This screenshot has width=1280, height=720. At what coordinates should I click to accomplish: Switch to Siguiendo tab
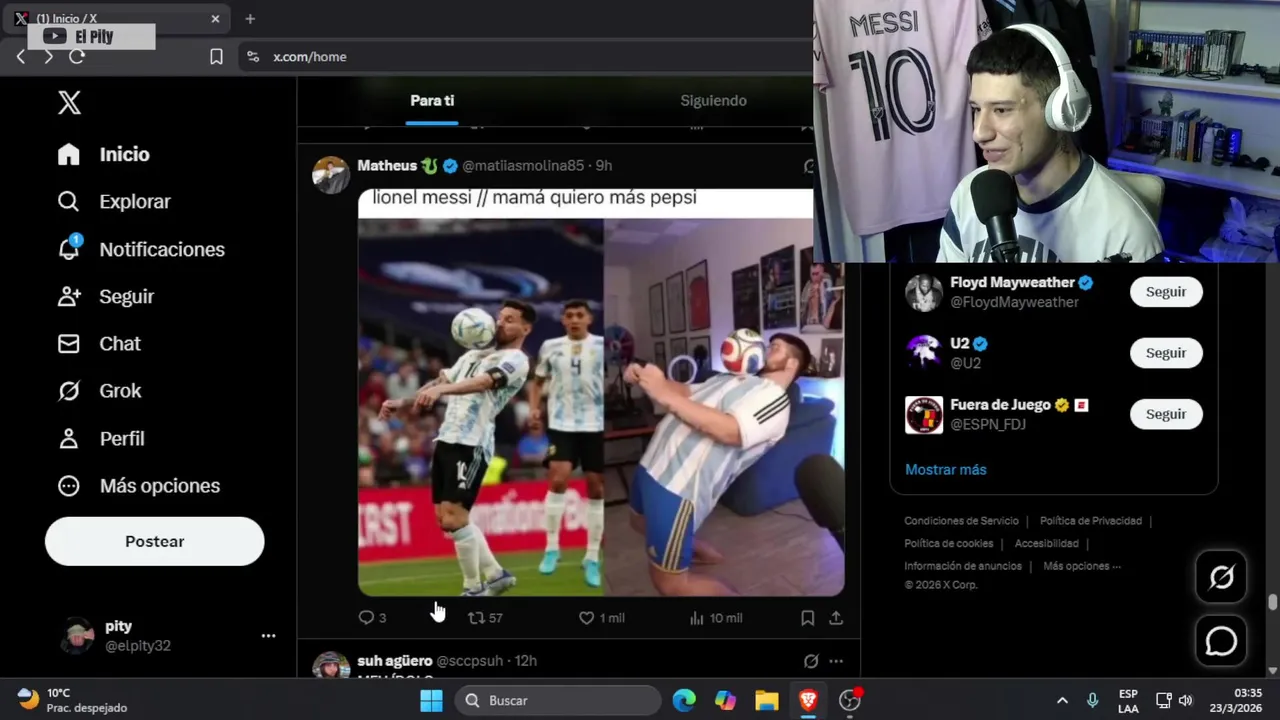713,100
